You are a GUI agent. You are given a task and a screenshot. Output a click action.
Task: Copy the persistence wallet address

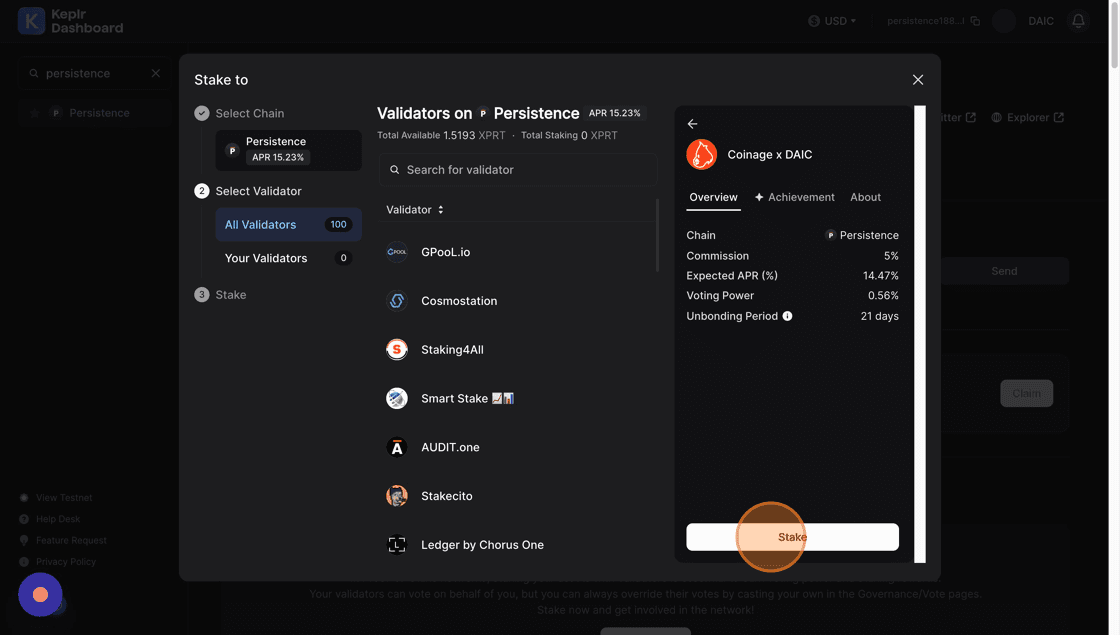975,21
